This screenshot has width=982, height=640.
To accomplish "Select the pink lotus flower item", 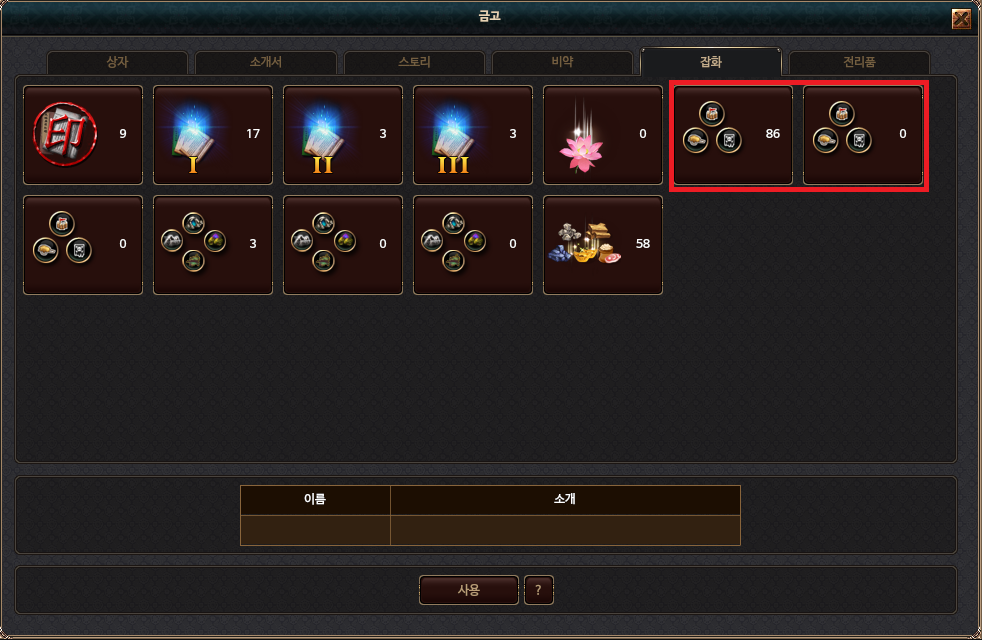I will coord(602,135).
